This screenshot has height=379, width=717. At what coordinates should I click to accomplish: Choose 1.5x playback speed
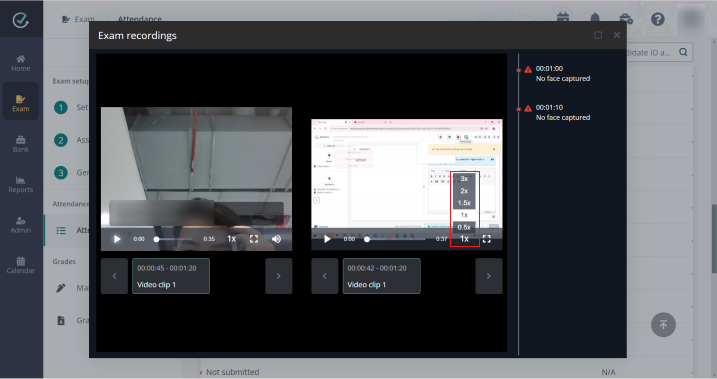[464, 203]
